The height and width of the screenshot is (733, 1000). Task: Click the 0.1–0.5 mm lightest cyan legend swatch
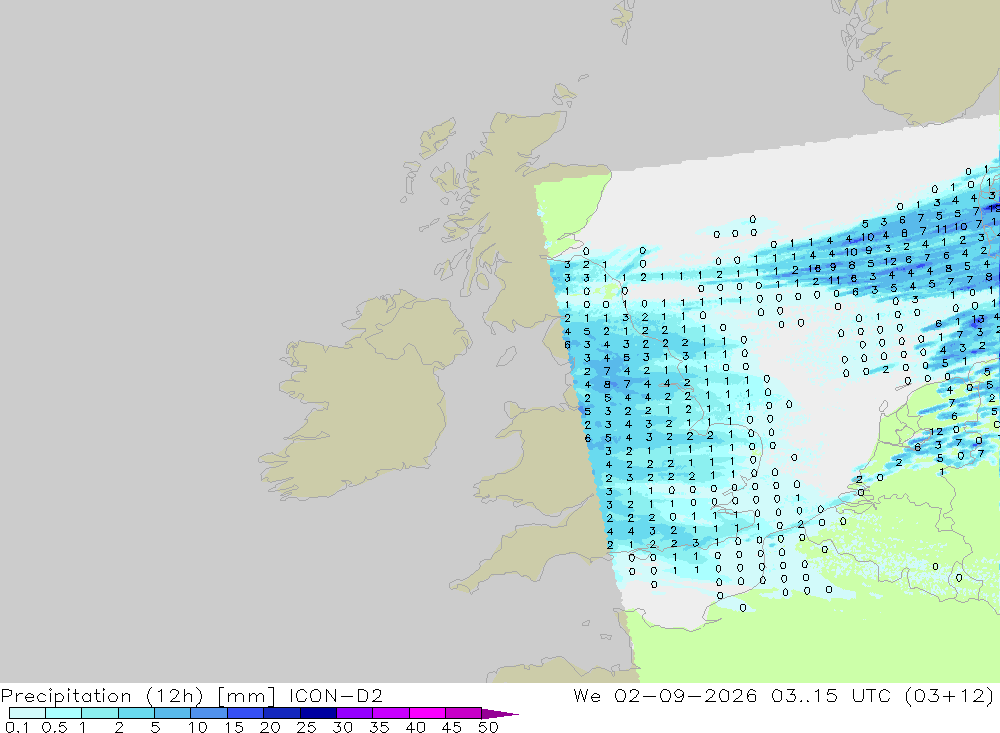27,713
